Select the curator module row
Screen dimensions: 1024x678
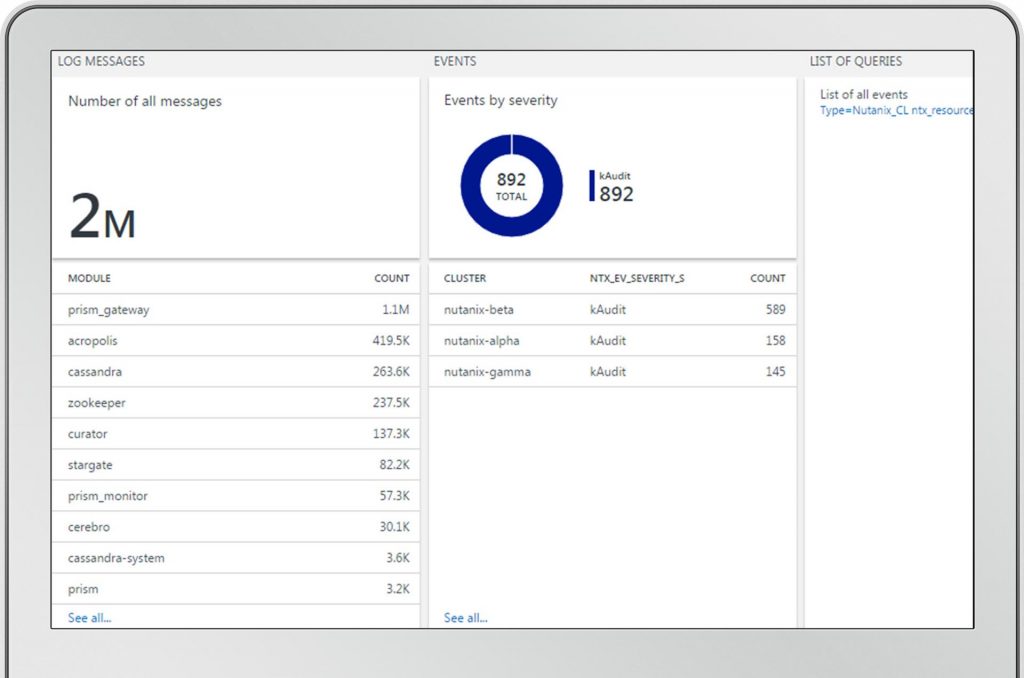pyautogui.click(x=236, y=434)
